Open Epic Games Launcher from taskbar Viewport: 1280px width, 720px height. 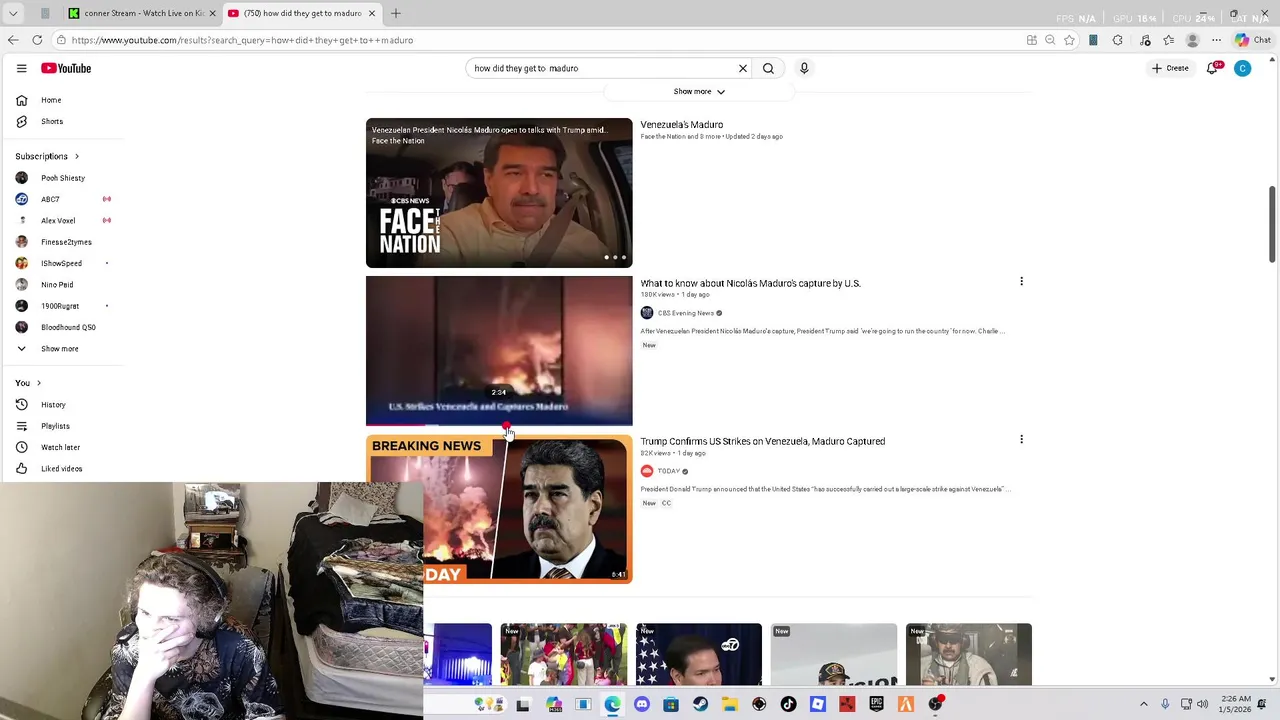pos(876,704)
